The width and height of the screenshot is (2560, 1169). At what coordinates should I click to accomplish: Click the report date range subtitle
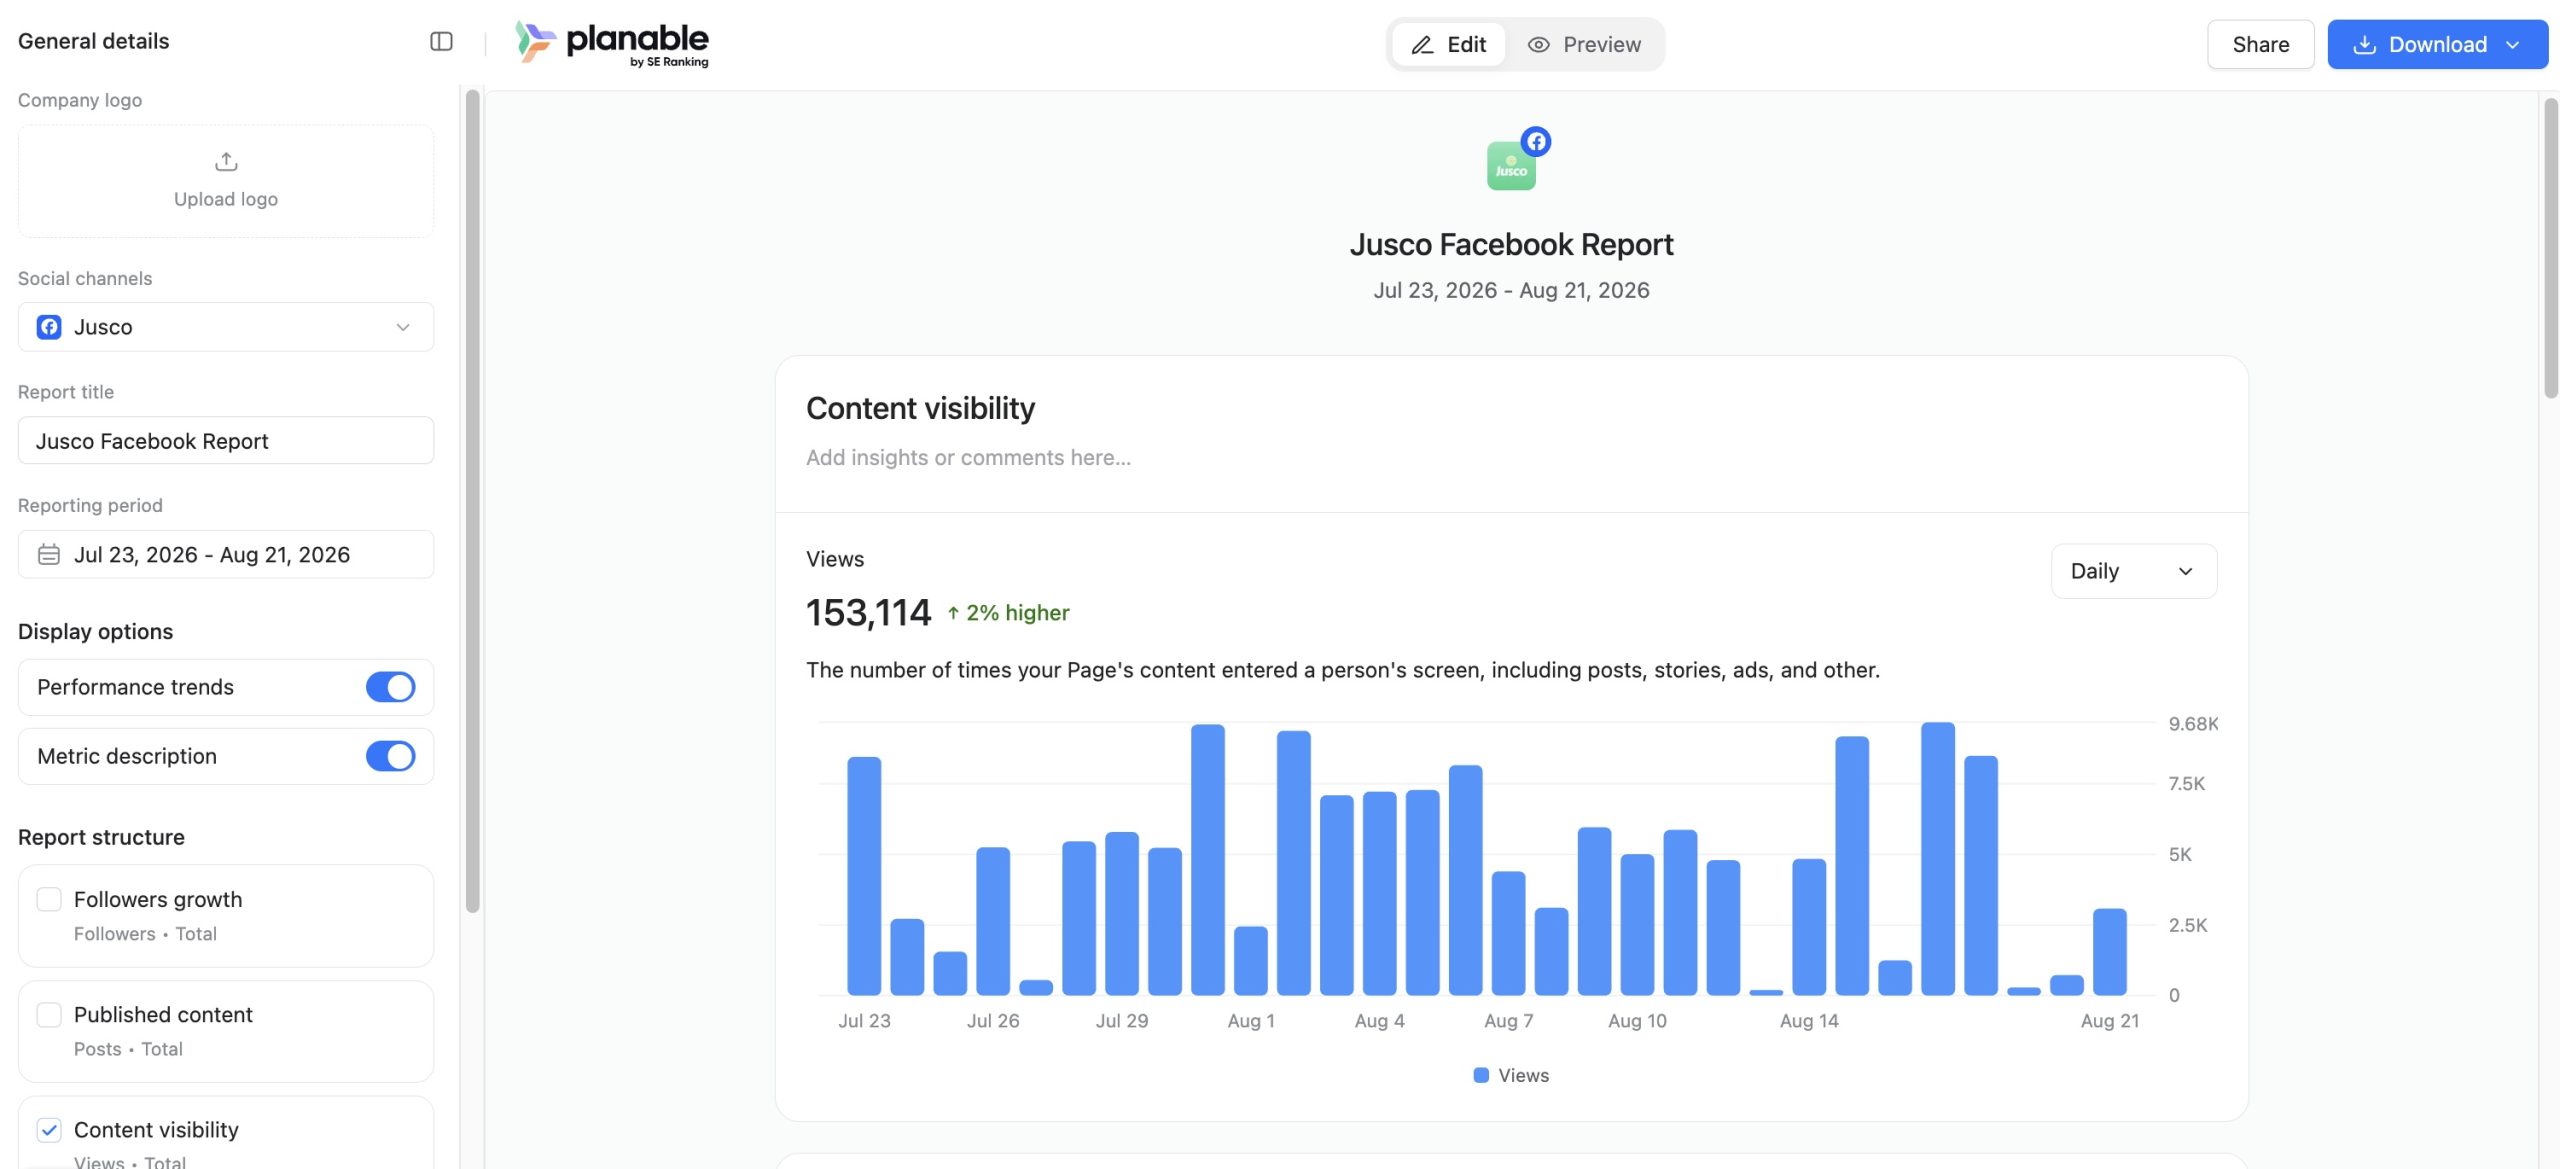coord(1511,291)
